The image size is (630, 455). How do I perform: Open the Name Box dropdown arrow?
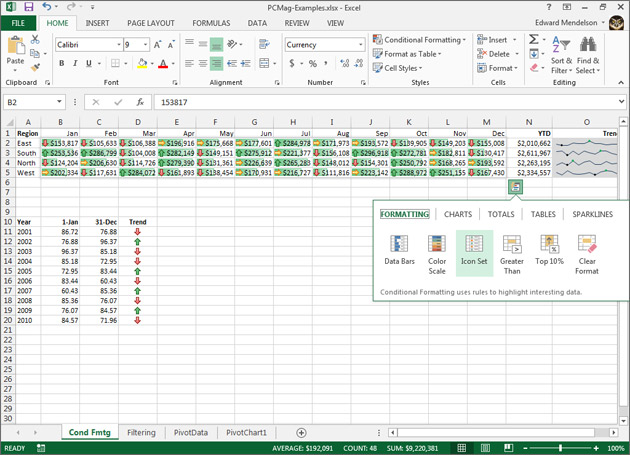pos(59,102)
